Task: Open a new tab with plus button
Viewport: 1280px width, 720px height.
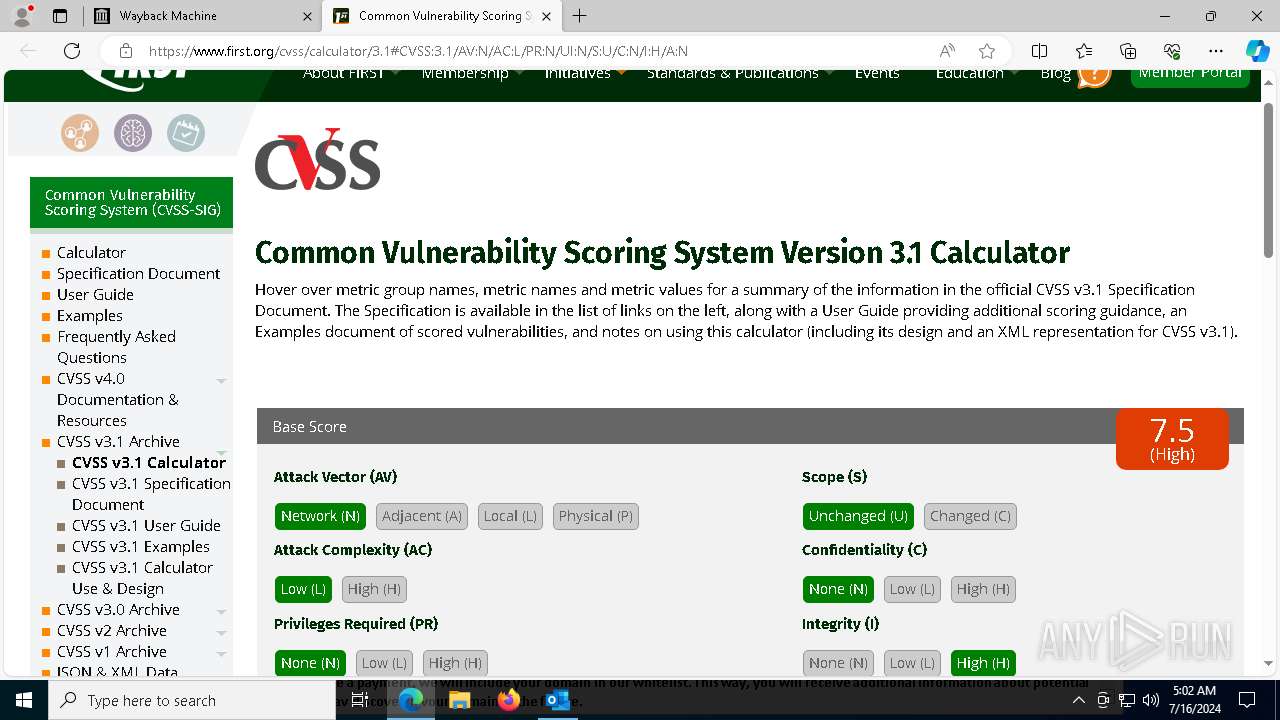Action: tap(579, 16)
